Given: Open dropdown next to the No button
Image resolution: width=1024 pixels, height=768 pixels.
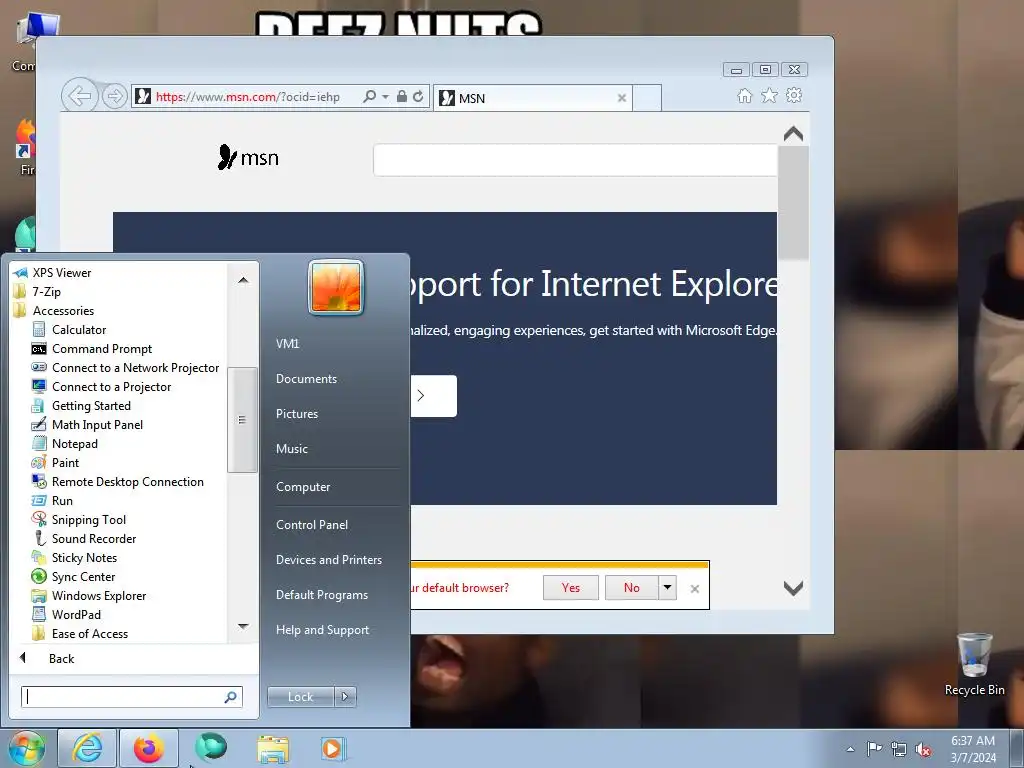Looking at the screenshot, I should coord(667,587).
